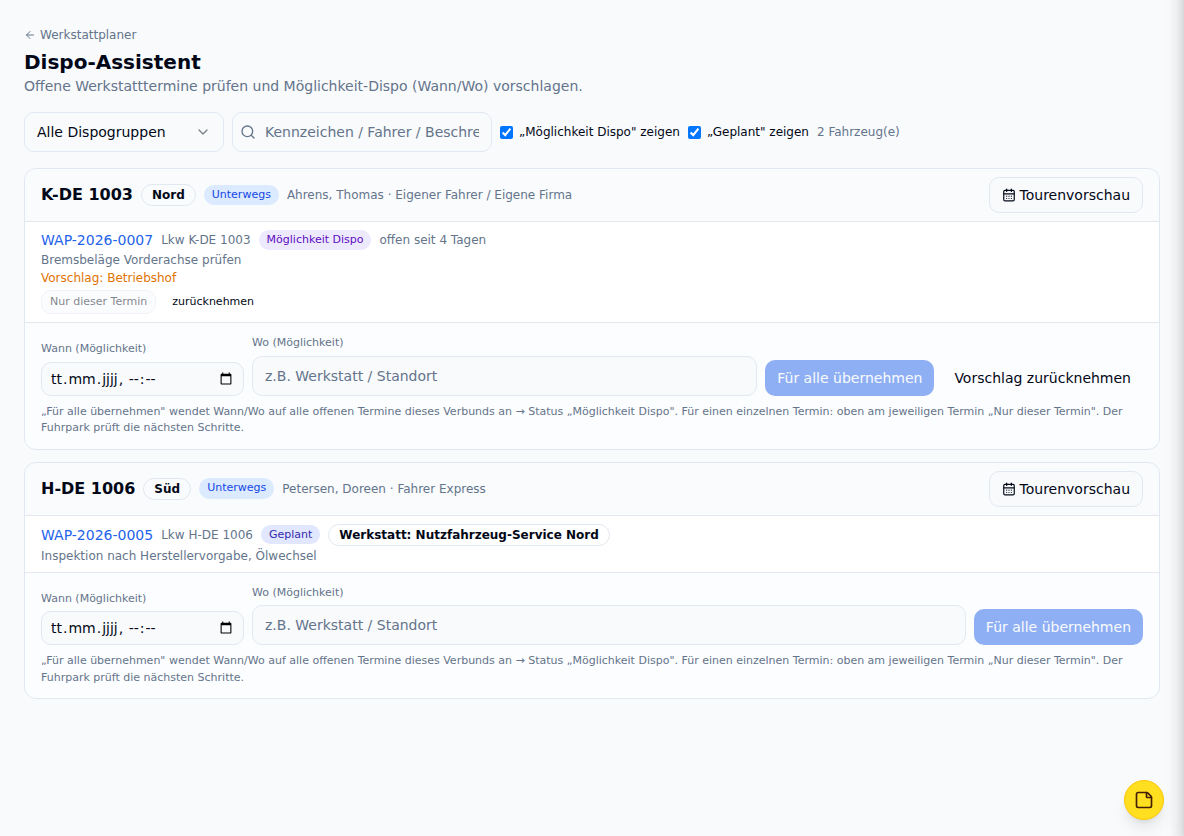Click vehicle heading H-DE 1006

pyautogui.click(x=88, y=489)
